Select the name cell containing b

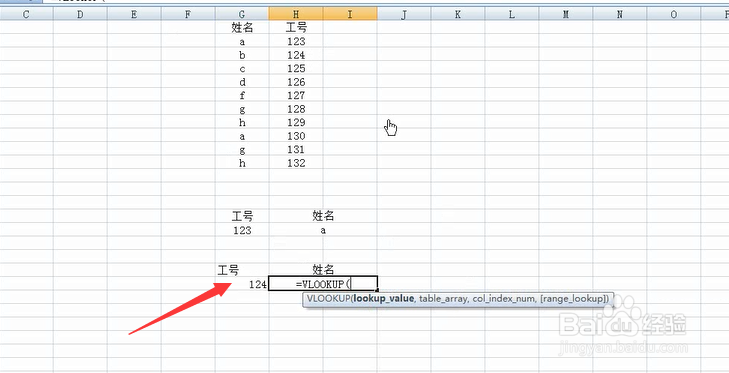242,55
